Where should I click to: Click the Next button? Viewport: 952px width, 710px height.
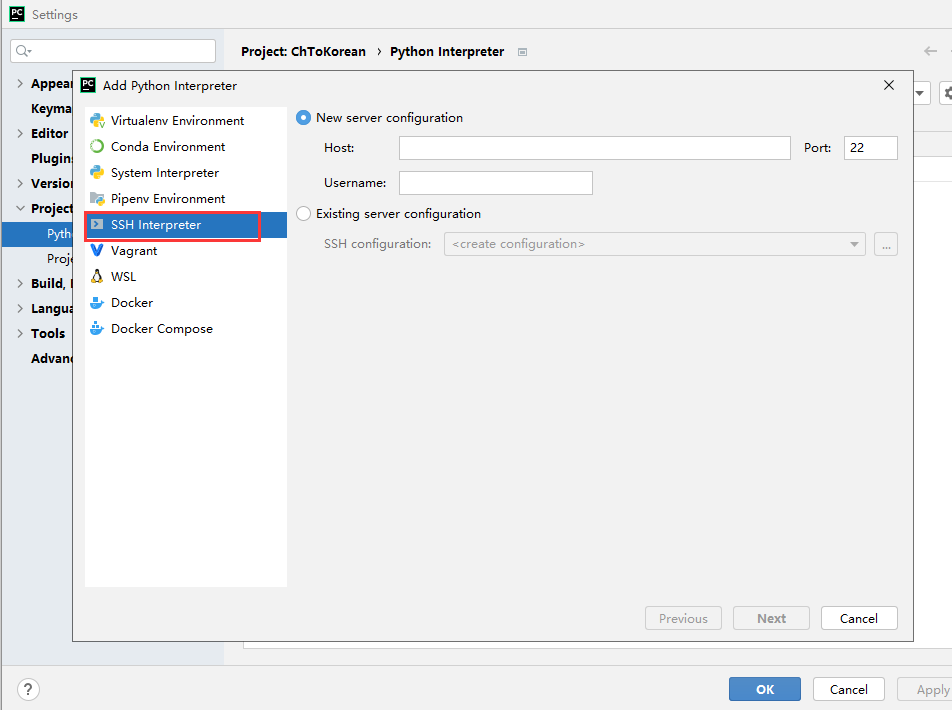click(771, 618)
